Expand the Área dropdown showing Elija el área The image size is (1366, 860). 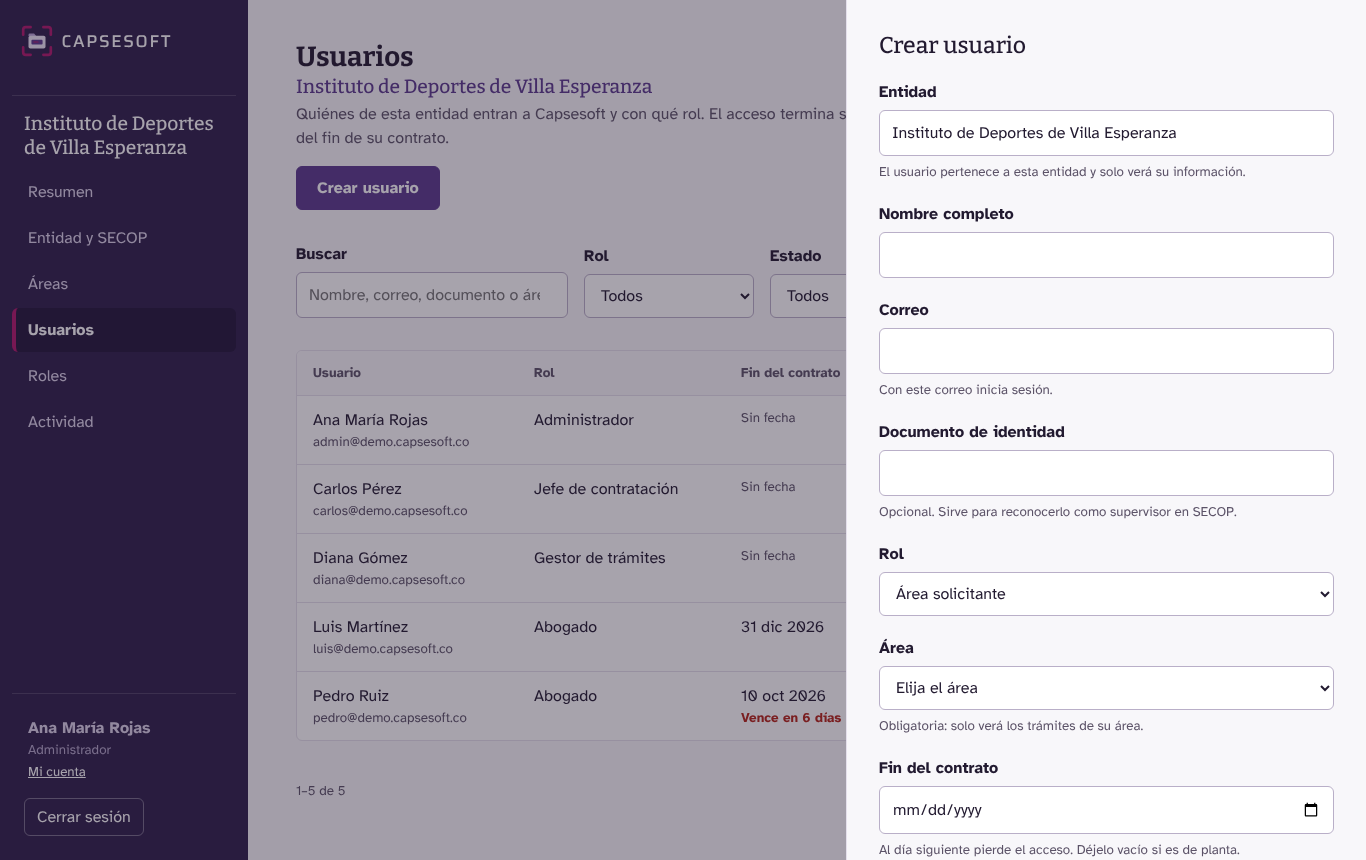[x=1106, y=688]
